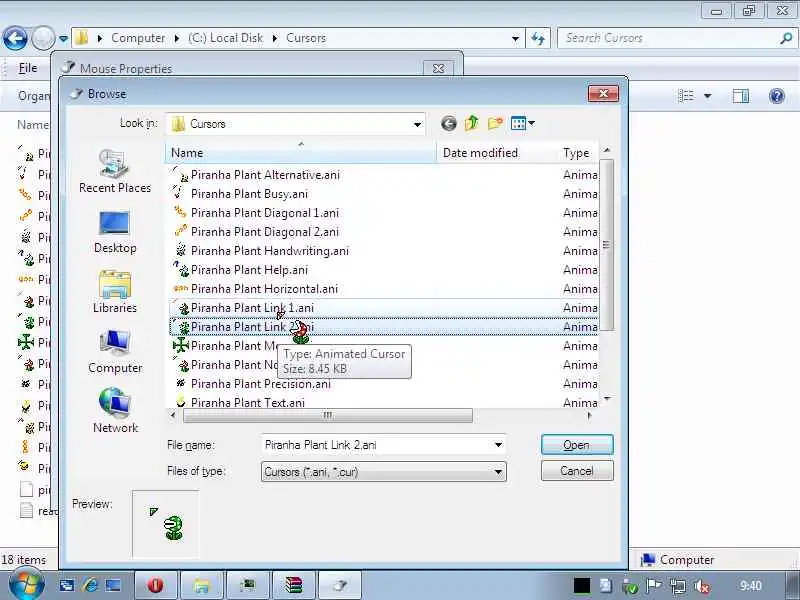Open Network in the Browse sidebar
The image size is (800, 600).
point(115,411)
